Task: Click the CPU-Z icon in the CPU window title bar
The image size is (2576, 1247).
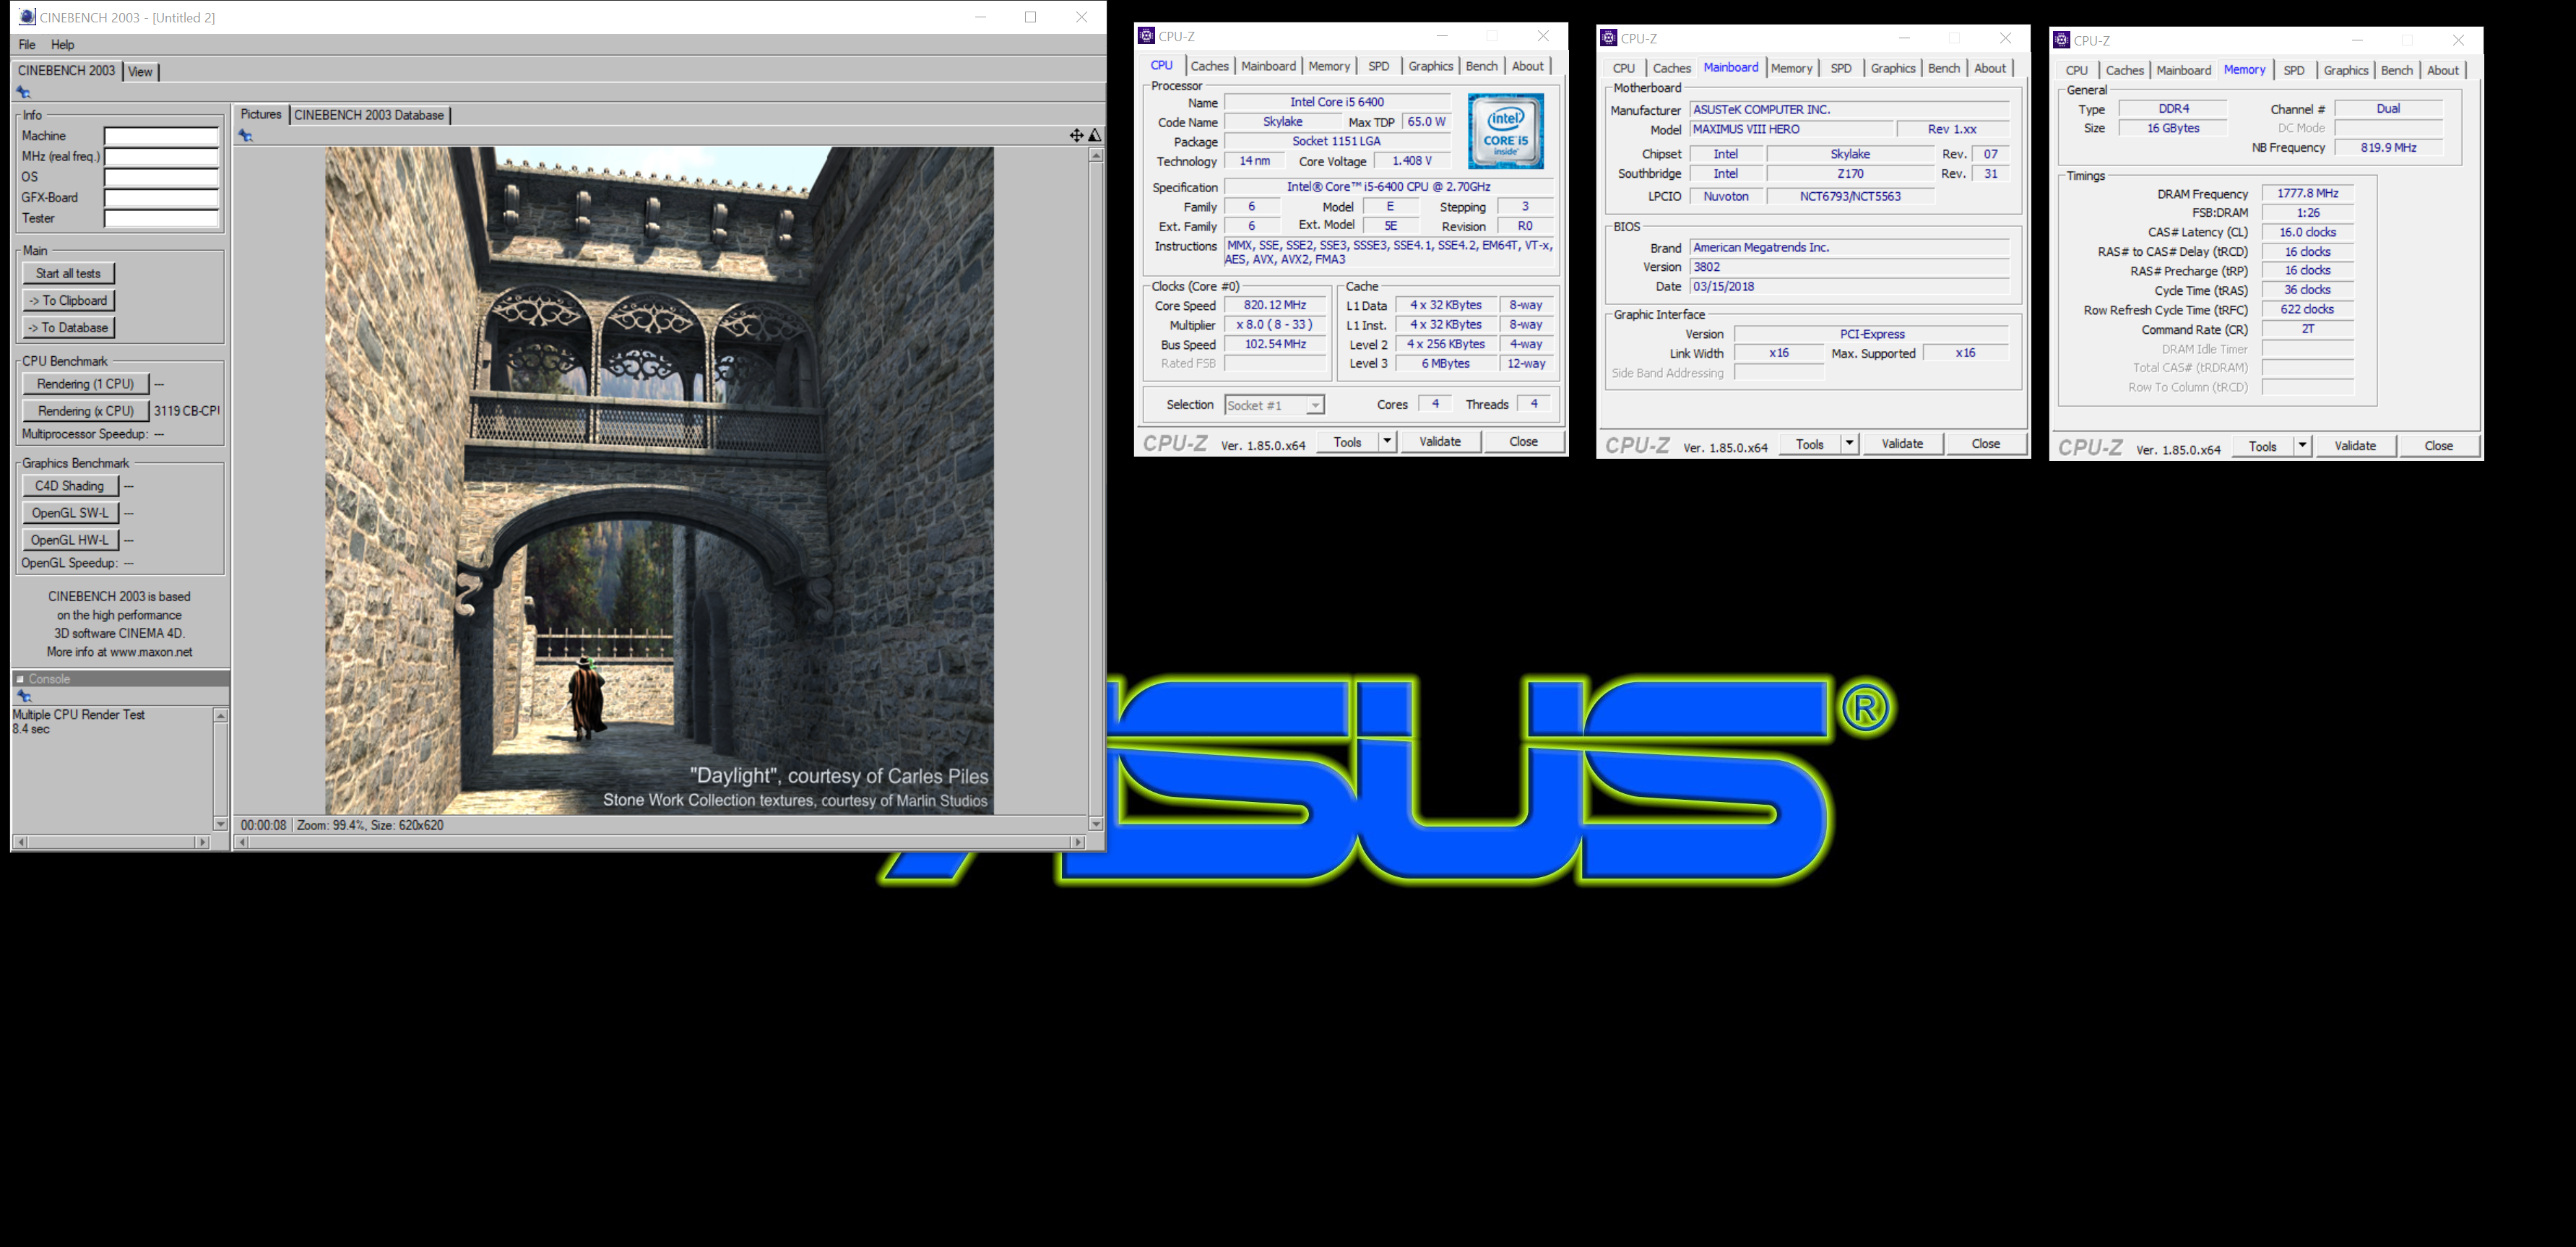Action: tap(1147, 36)
